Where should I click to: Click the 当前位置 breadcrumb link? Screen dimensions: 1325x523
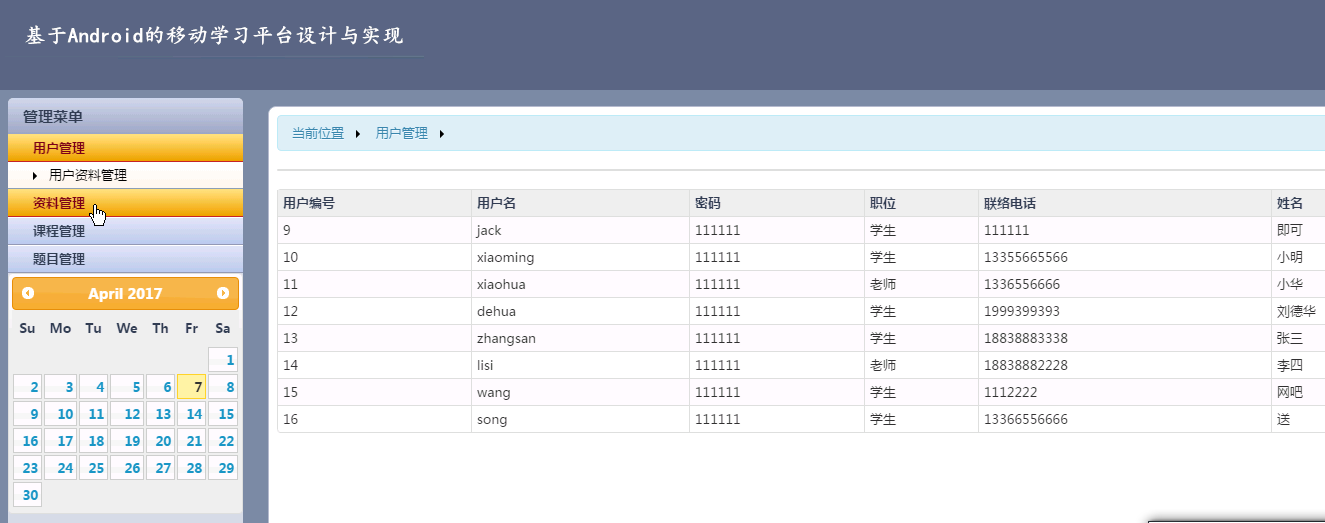click(318, 133)
